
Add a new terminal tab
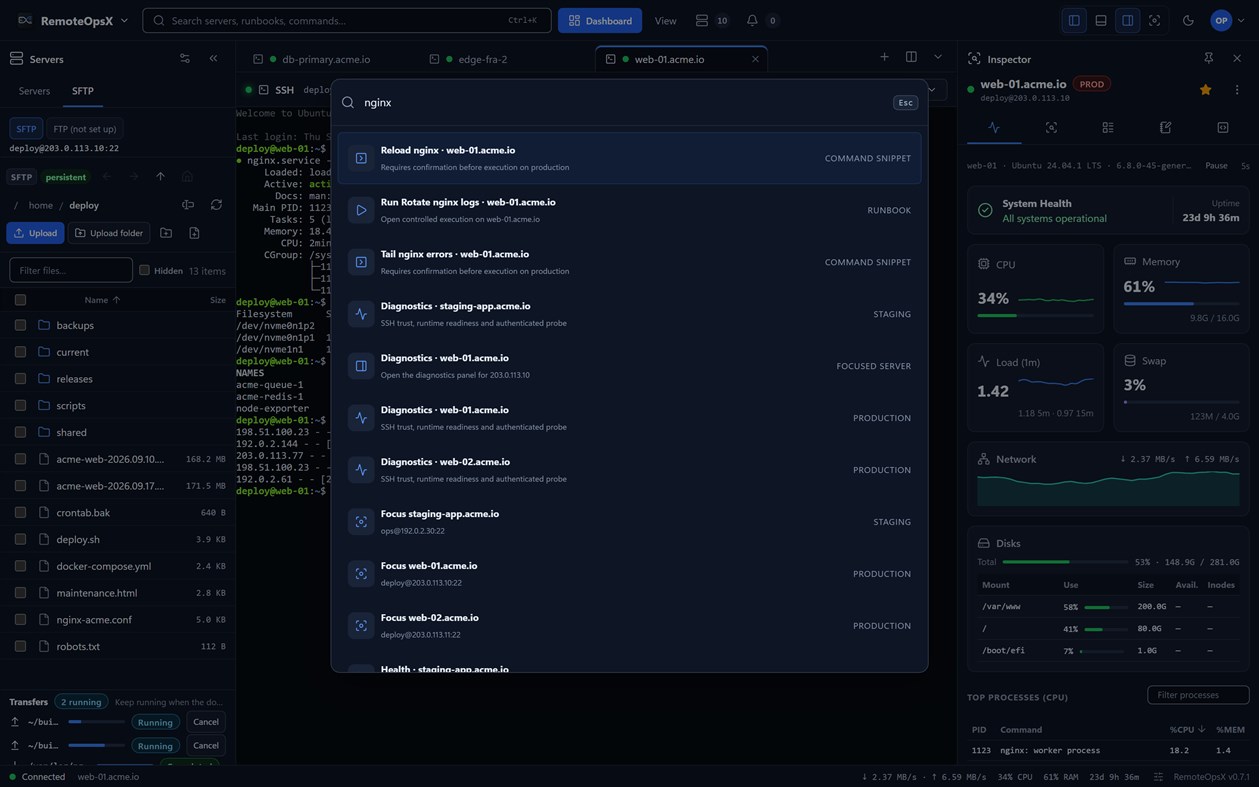tap(884, 57)
